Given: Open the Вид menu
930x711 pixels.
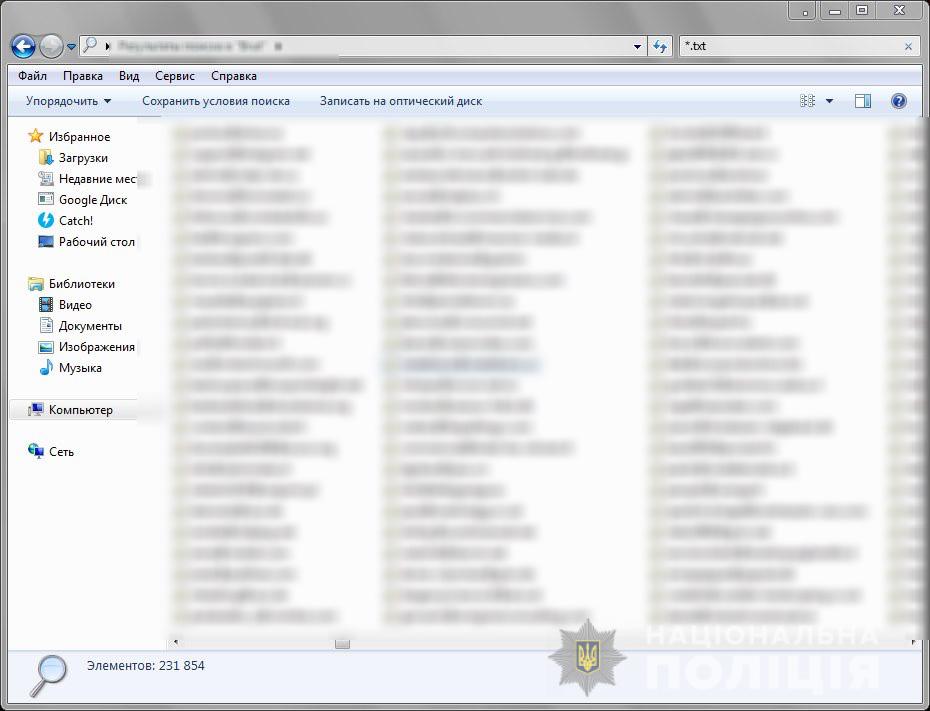Looking at the screenshot, I should pos(129,76).
